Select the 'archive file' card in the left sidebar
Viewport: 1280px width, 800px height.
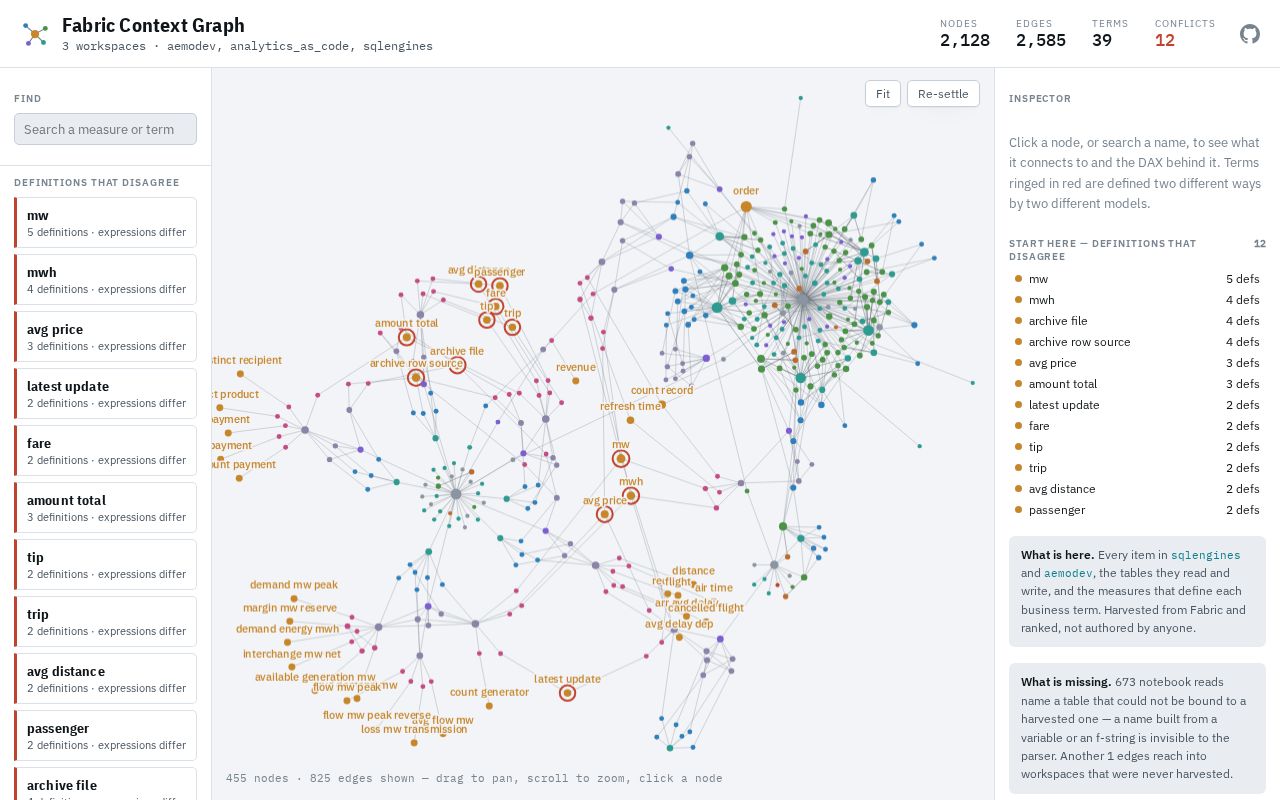tap(105, 784)
